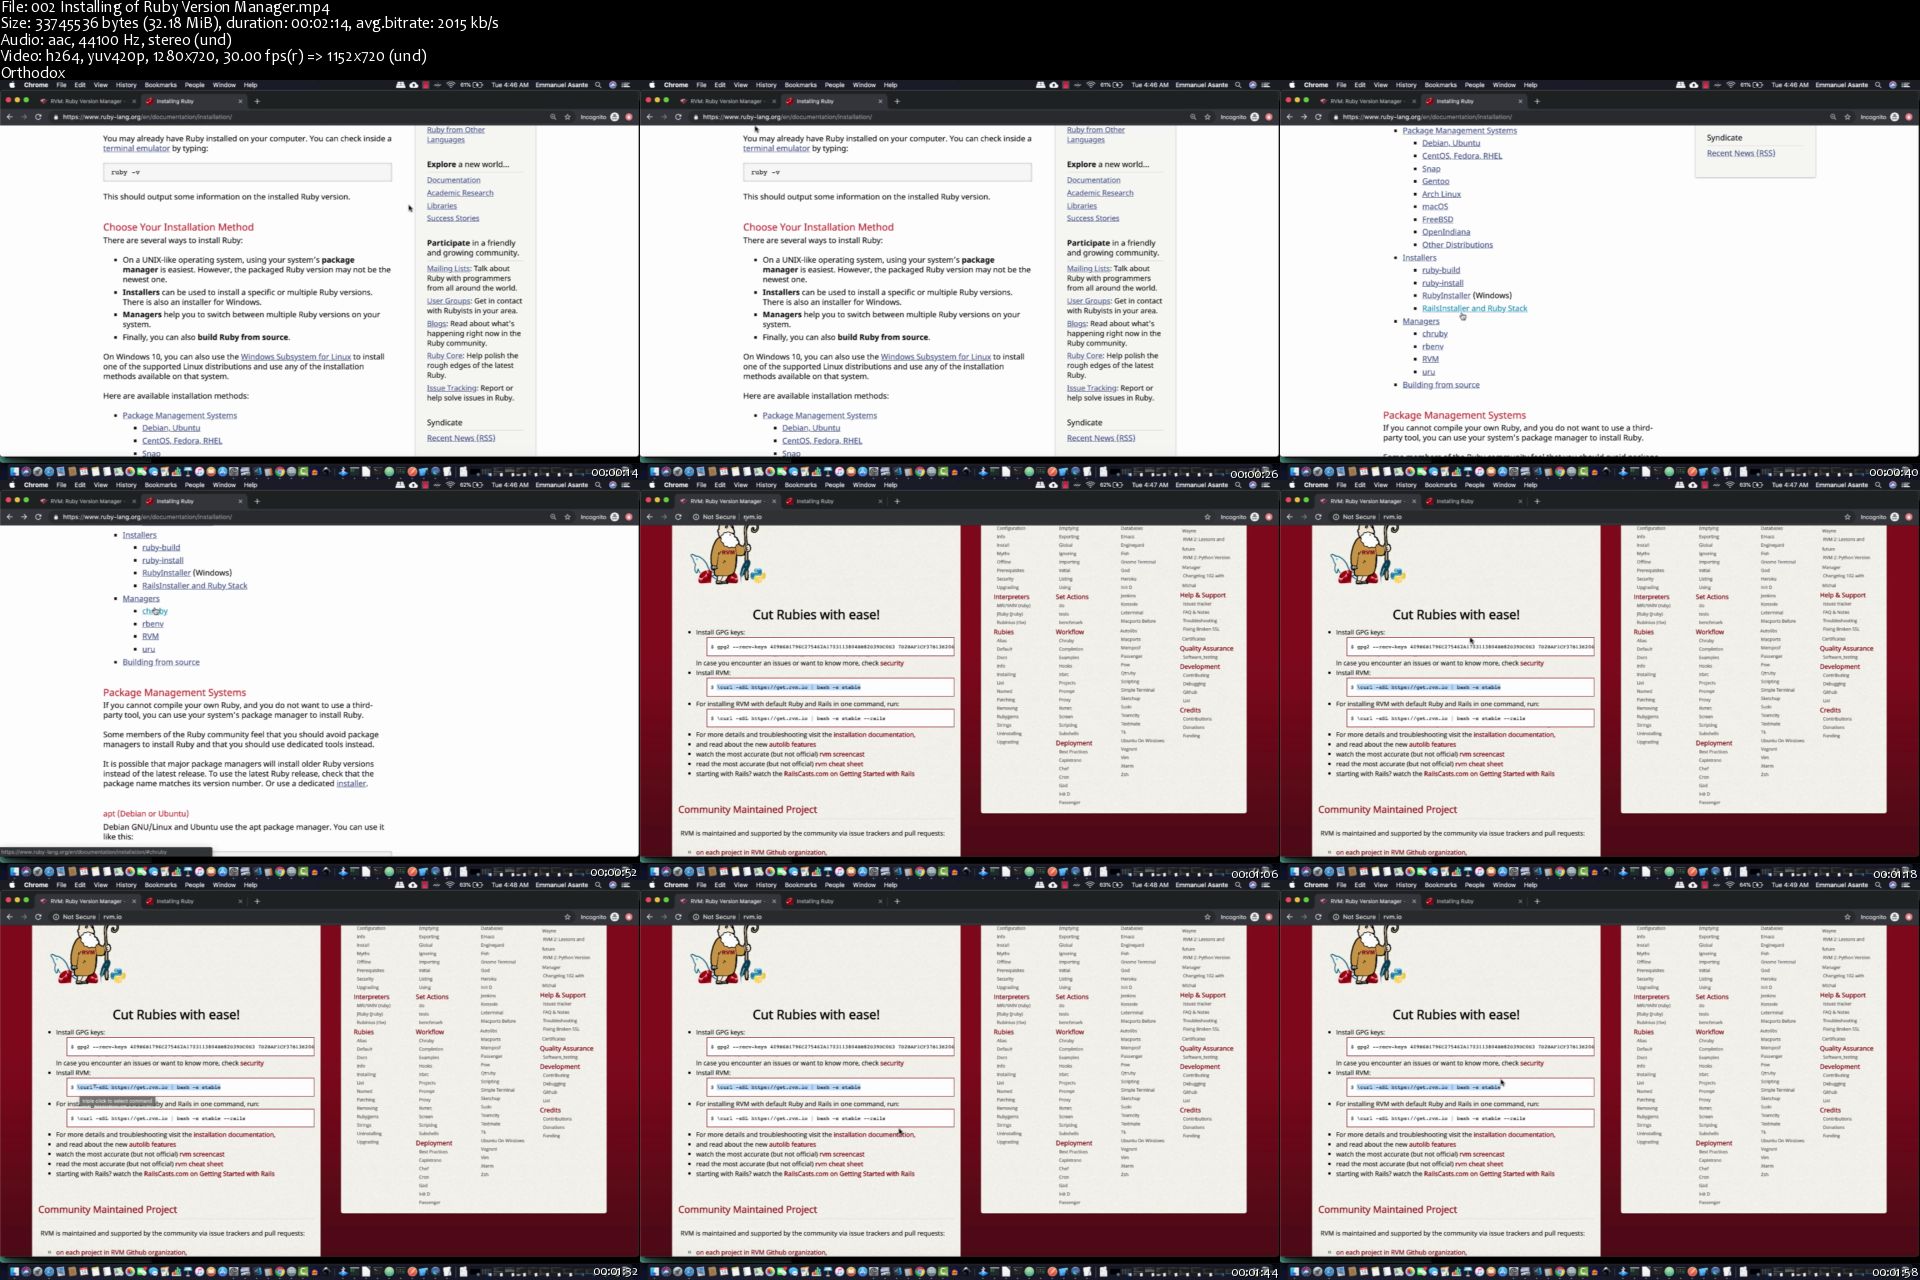This screenshot has height=1280, width=1920.
Task: Click the Mailing Lists link in the 00:00:26 frame
Action: pos(1088,268)
